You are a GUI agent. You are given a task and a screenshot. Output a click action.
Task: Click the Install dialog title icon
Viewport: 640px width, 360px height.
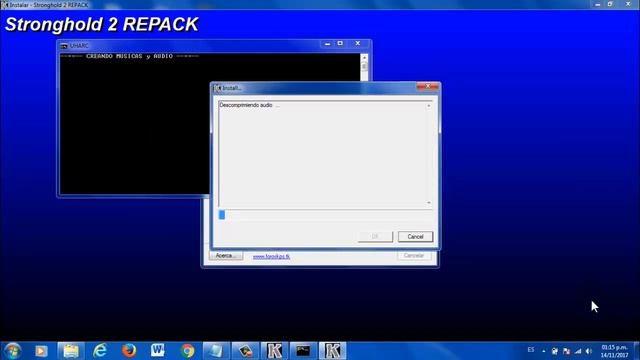(217, 88)
